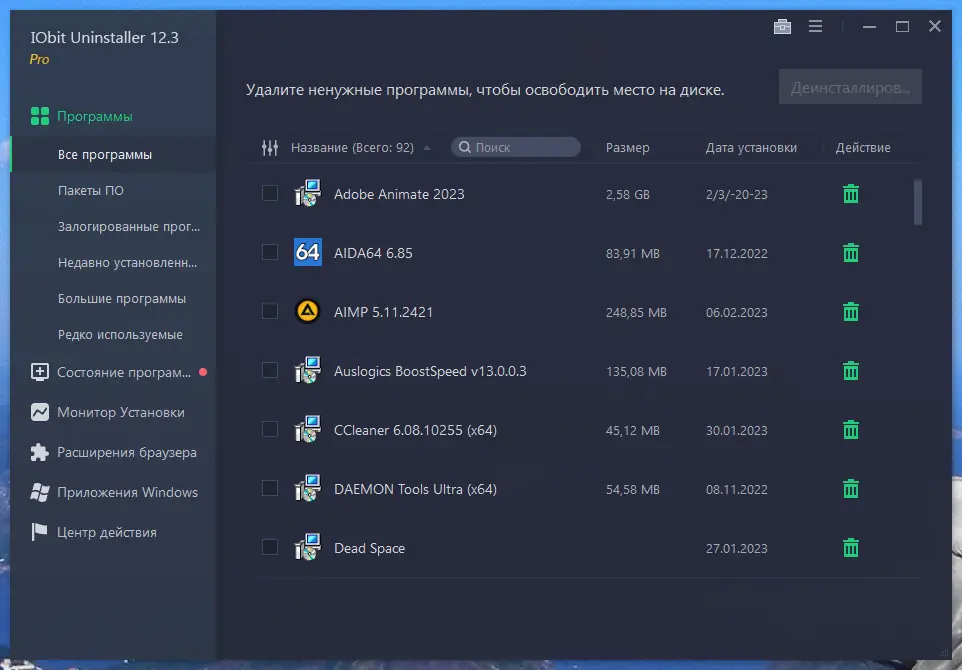The height and width of the screenshot is (670, 962).
Task: Click the Dead Space installer icon
Action: tap(308, 547)
